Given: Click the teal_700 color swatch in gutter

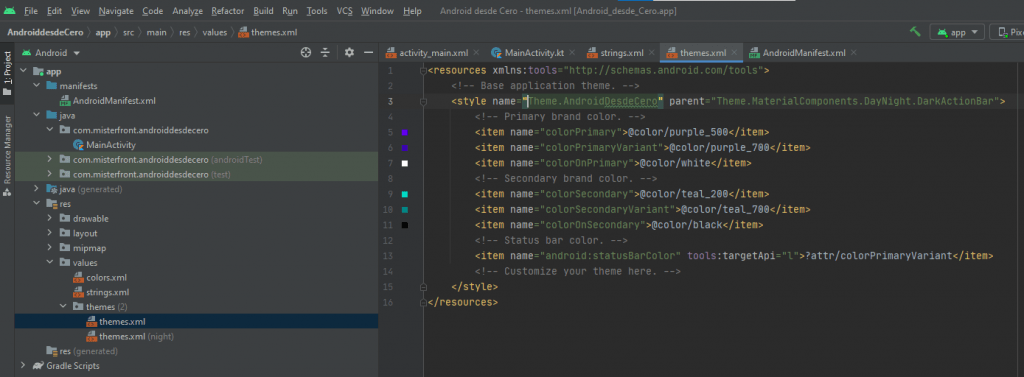Looking at the screenshot, I should 405,210.
